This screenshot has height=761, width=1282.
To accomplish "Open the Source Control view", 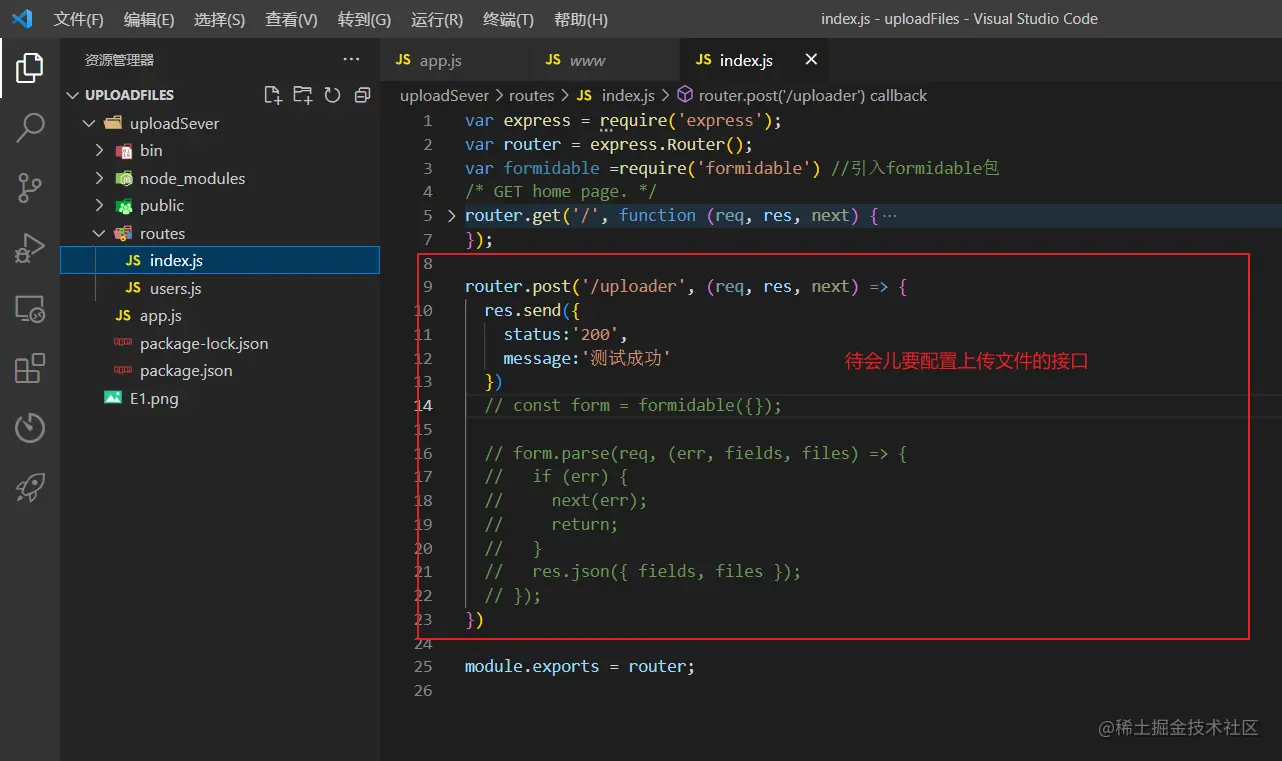I will tap(30, 187).
